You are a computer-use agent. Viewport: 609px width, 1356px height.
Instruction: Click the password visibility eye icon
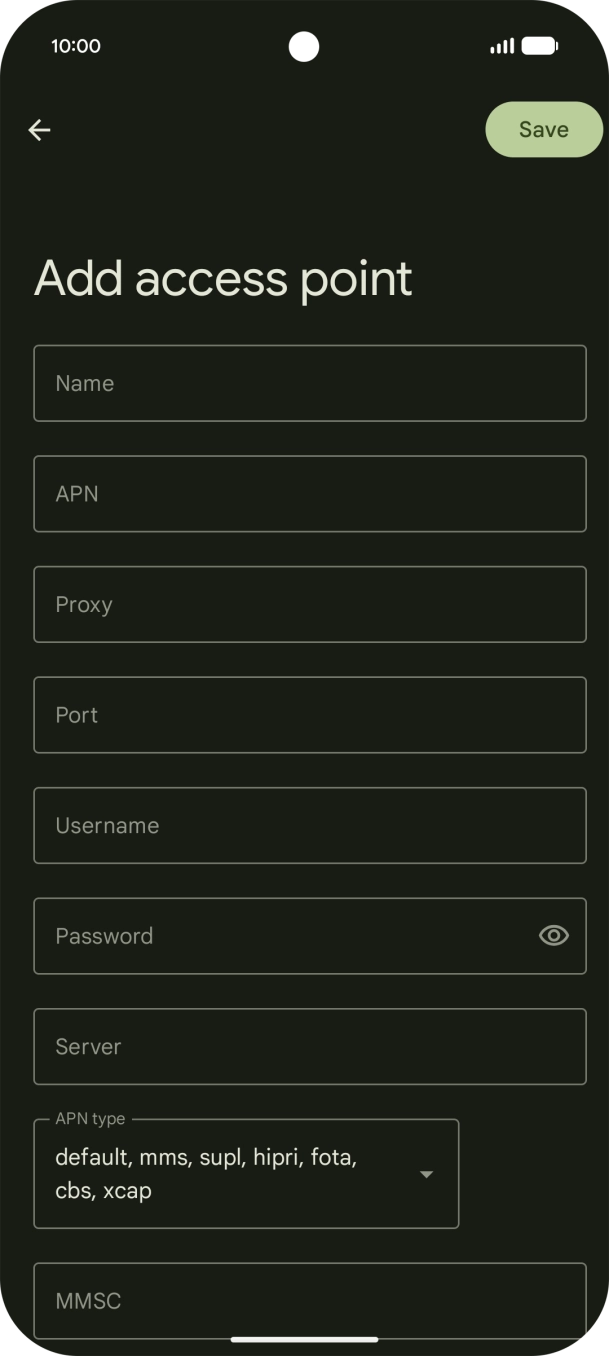(x=553, y=935)
